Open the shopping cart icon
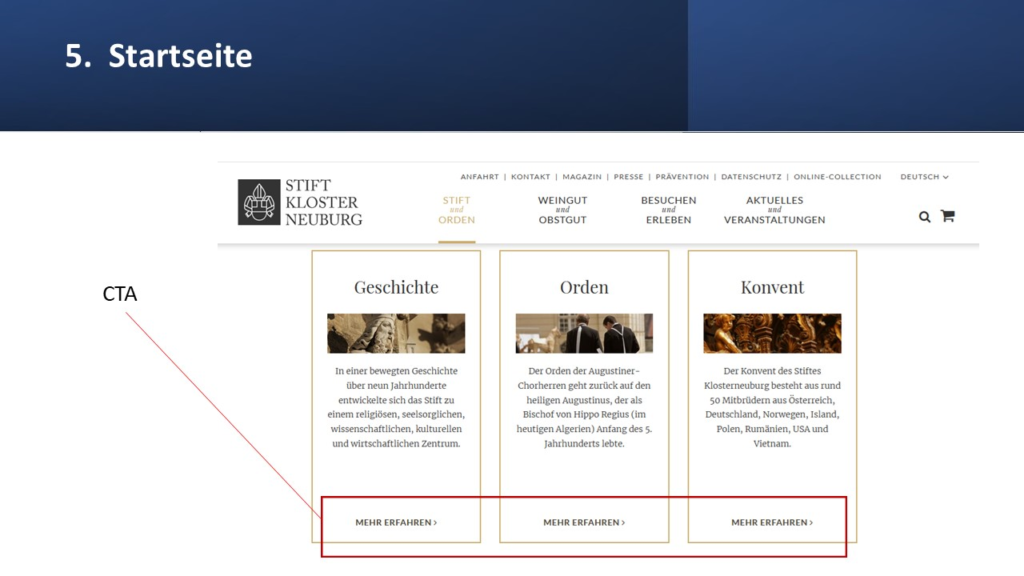Viewport: 1024px width, 576px height. point(947,216)
